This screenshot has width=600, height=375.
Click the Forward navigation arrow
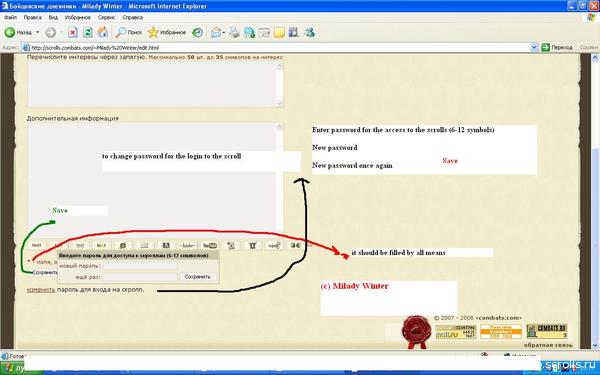click(51, 33)
